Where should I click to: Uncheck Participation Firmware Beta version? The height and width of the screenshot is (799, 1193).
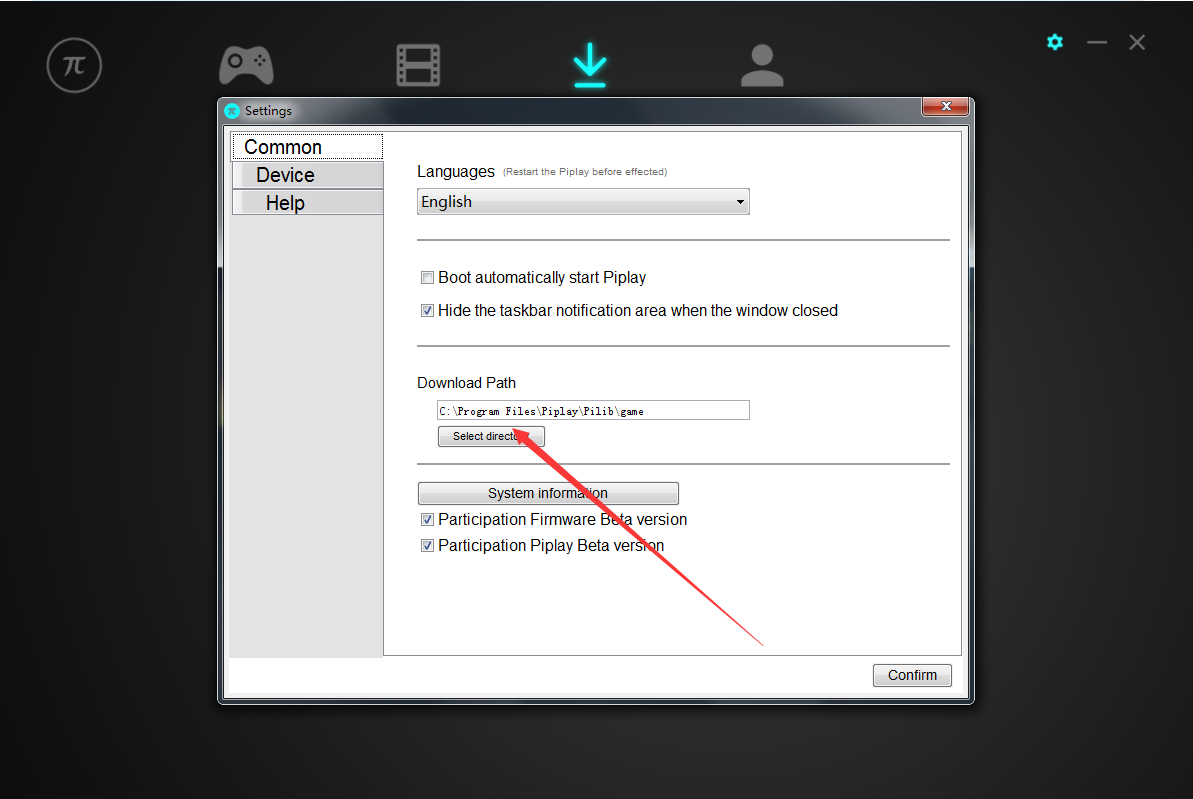click(428, 520)
